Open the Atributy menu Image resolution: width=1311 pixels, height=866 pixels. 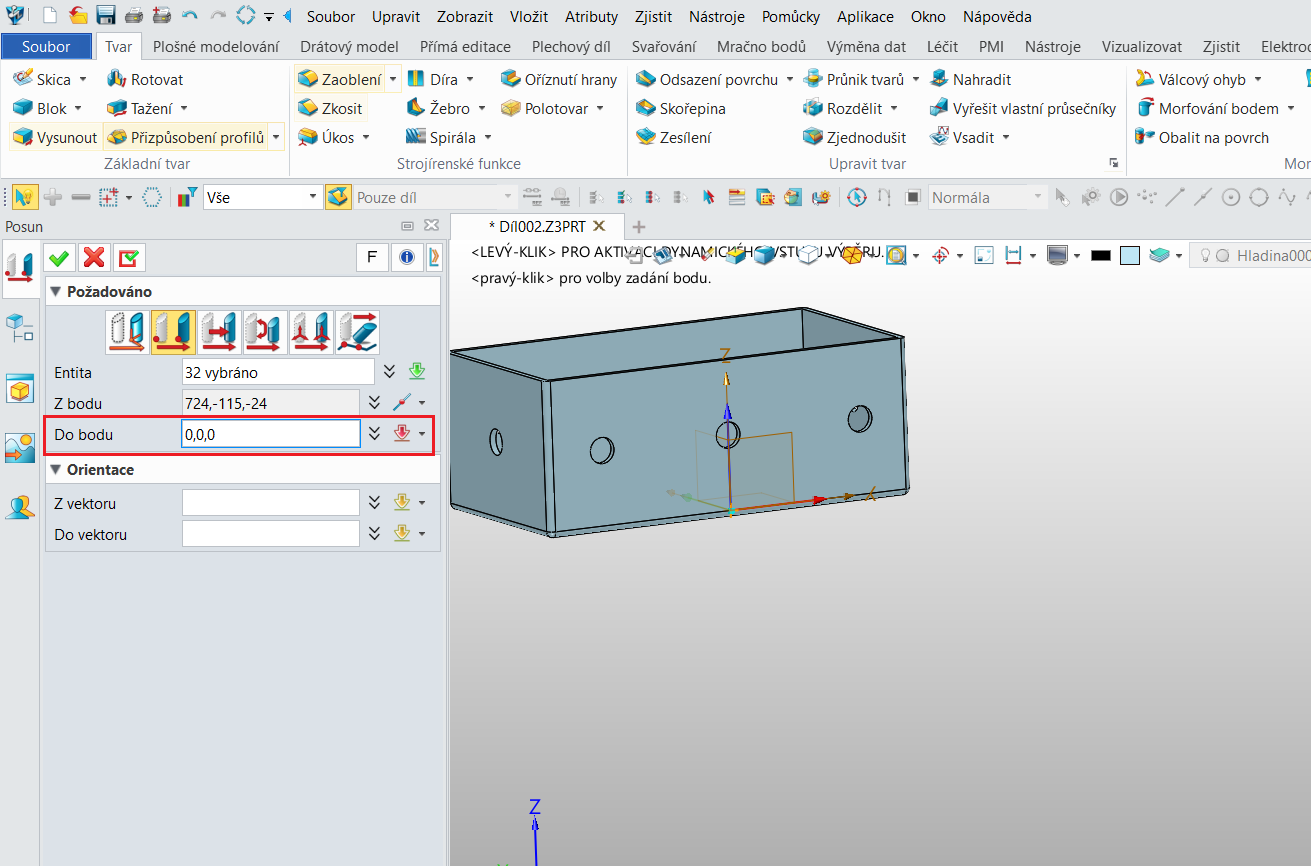pyautogui.click(x=591, y=16)
